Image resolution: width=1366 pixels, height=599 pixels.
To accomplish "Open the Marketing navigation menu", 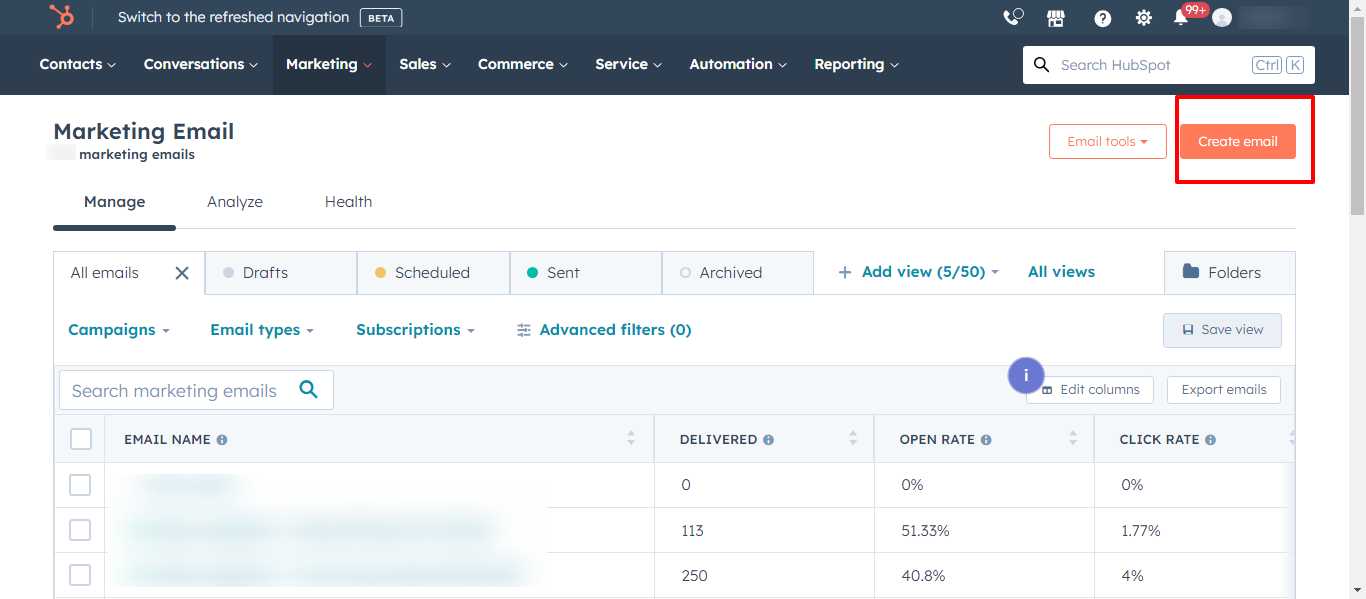I will pyautogui.click(x=329, y=64).
